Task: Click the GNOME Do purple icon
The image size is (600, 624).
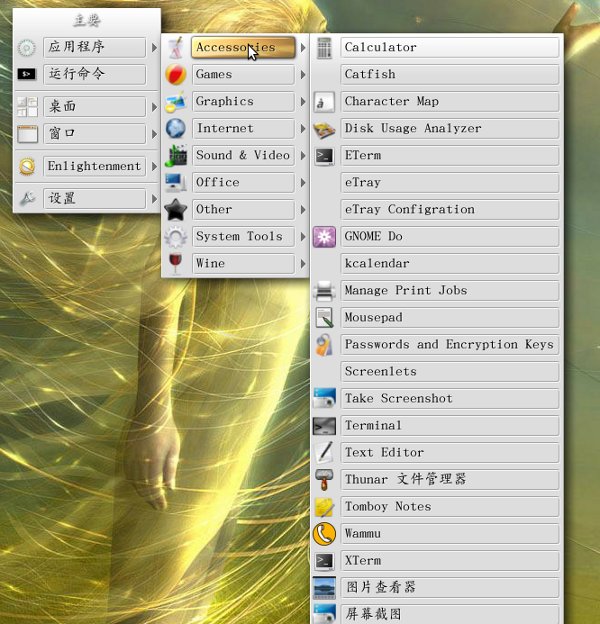Action: (324, 237)
